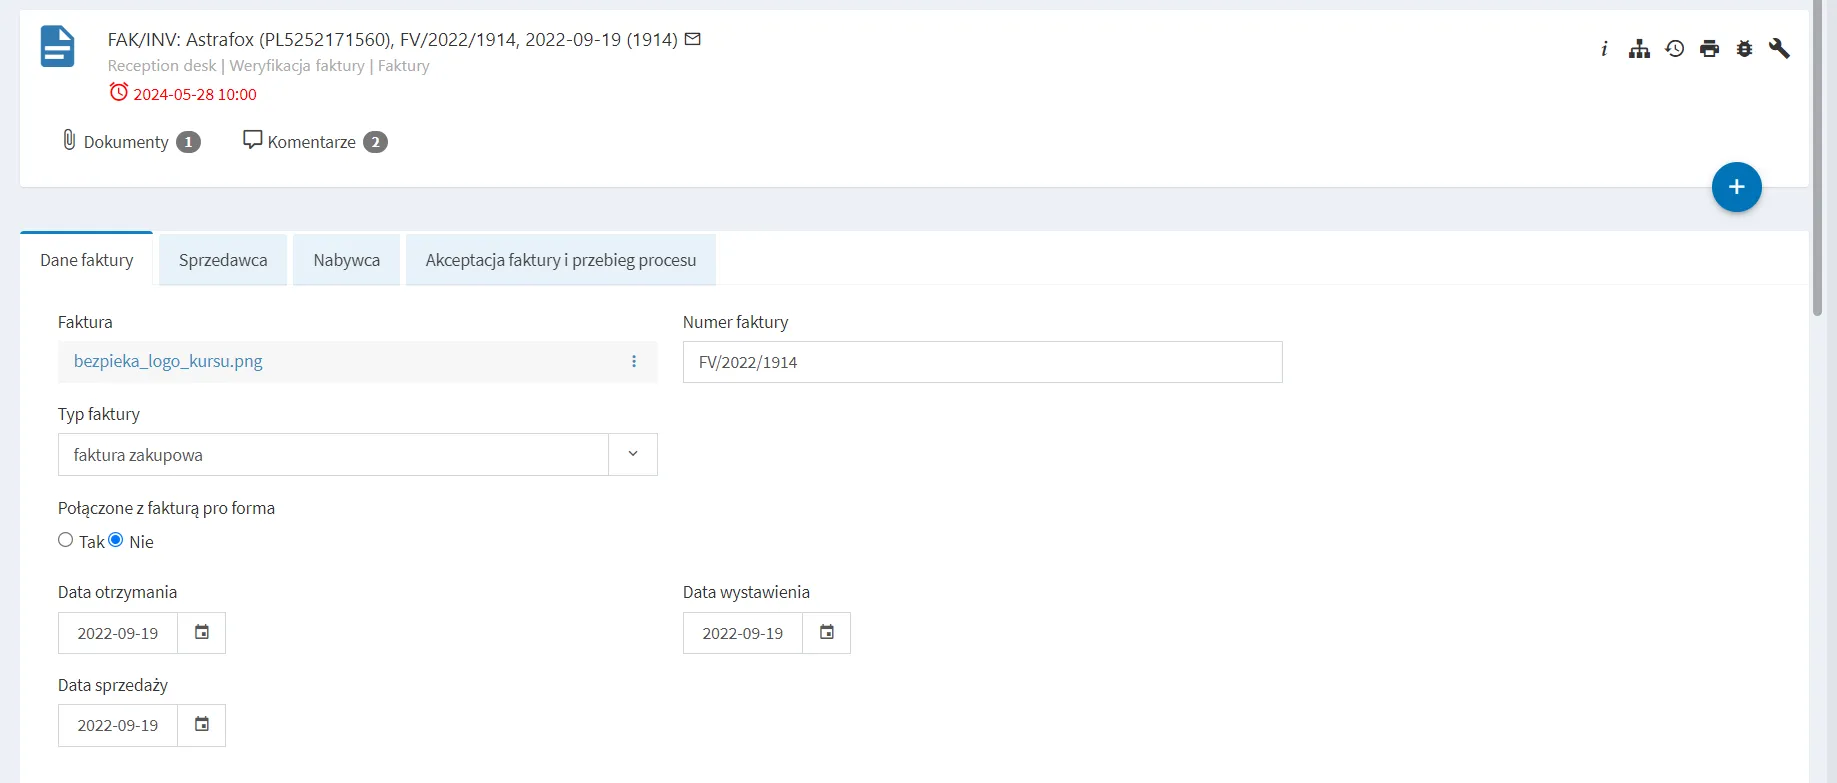Click the speech bubble Komentarze icon
The height and width of the screenshot is (783, 1837).
253,140
